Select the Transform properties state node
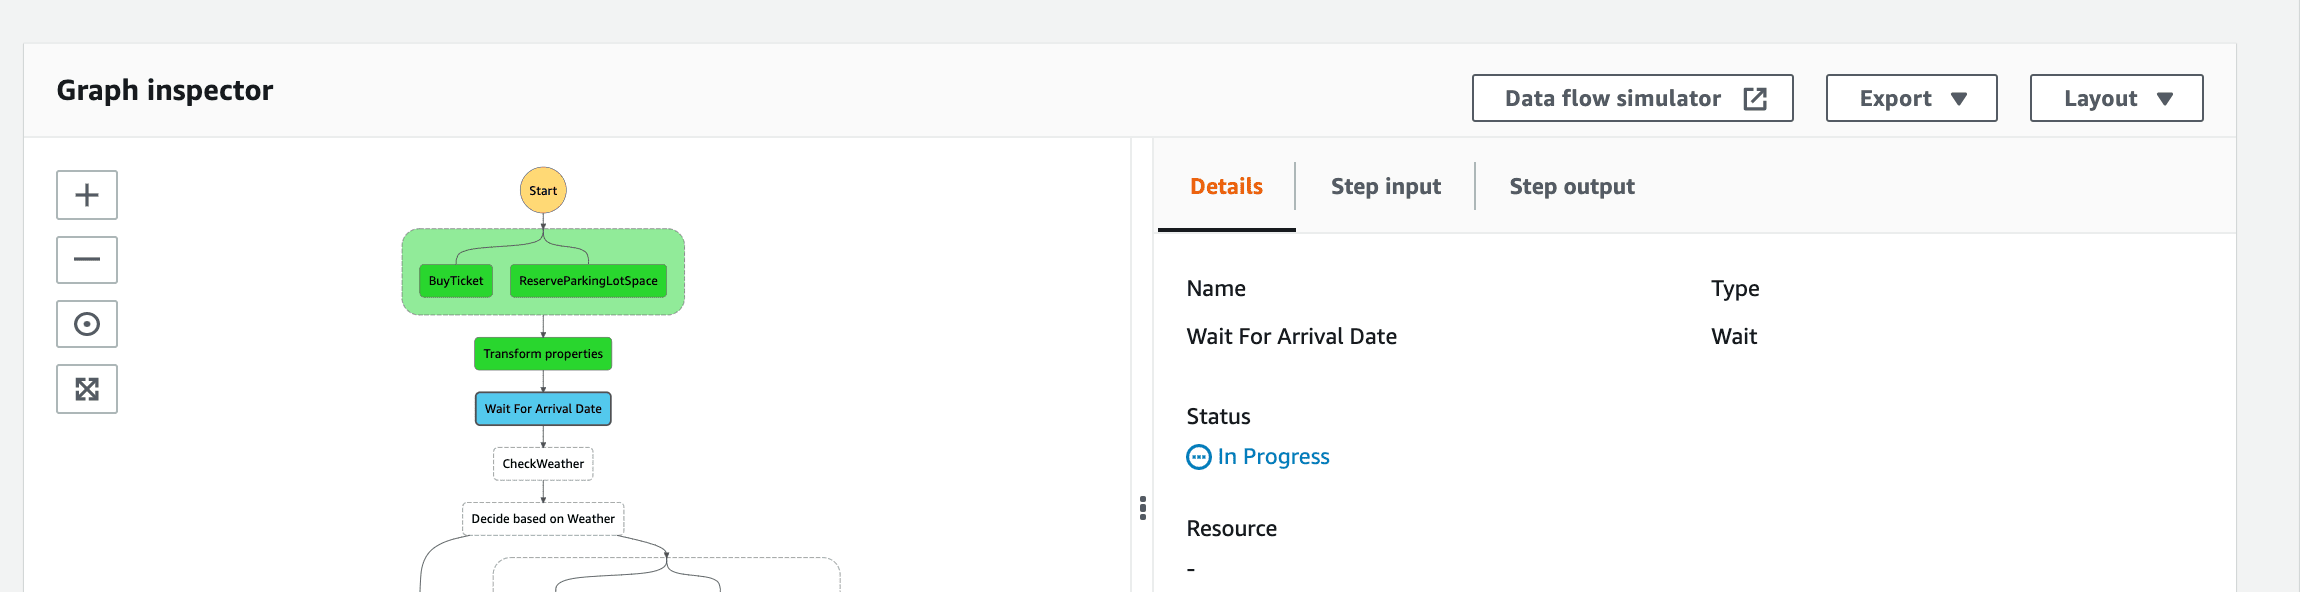 coord(543,354)
